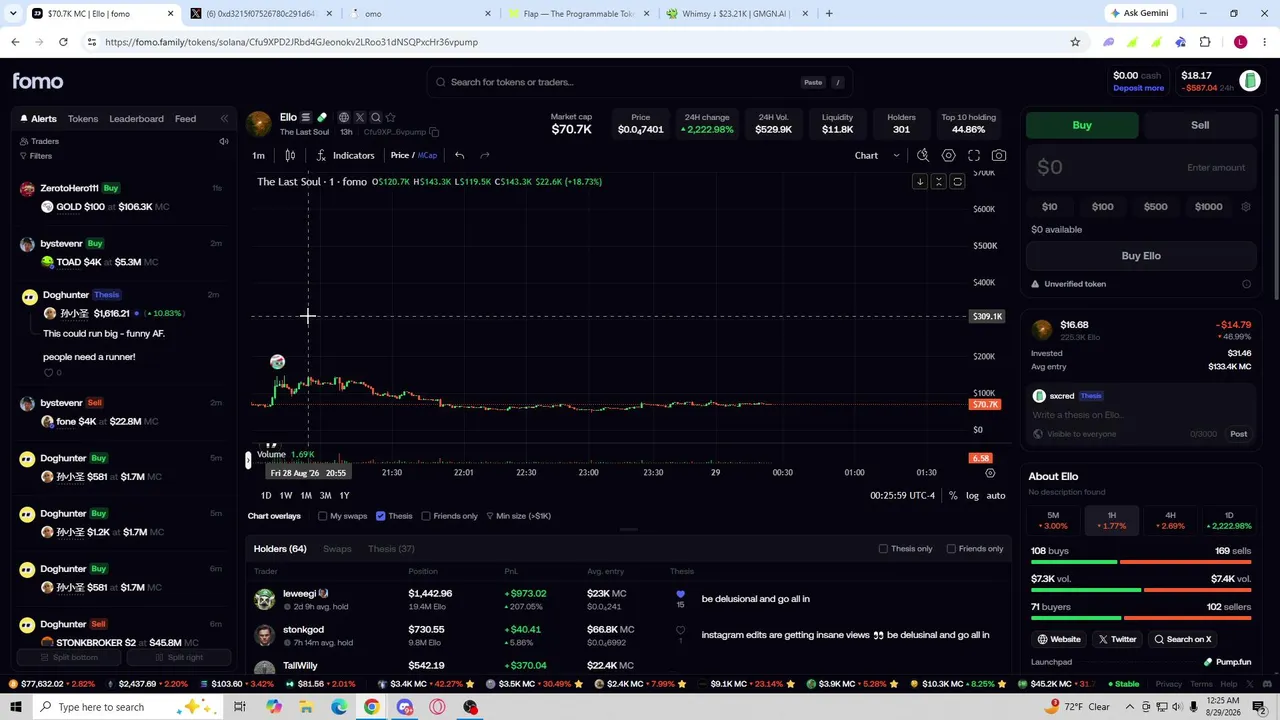Open the Indicators panel
Image resolution: width=1280 pixels, height=720 pixels.
click(345, 155)
